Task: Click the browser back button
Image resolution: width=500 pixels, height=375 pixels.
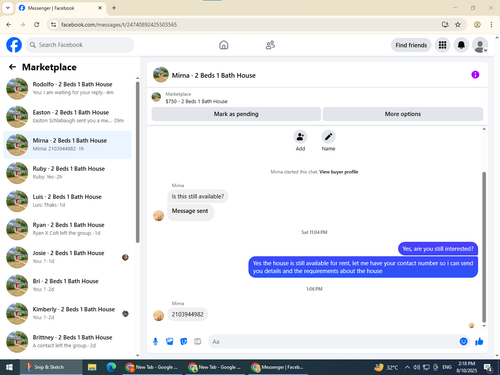Action: tap(9, 25)
